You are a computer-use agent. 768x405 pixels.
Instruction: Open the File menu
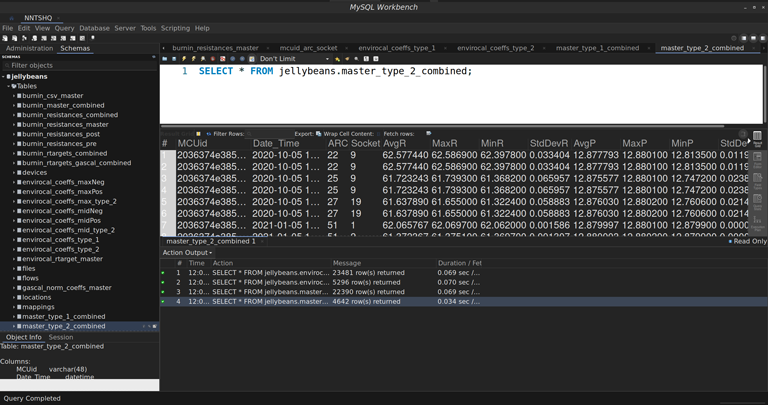pyautogui.click(x=7, y=28)
